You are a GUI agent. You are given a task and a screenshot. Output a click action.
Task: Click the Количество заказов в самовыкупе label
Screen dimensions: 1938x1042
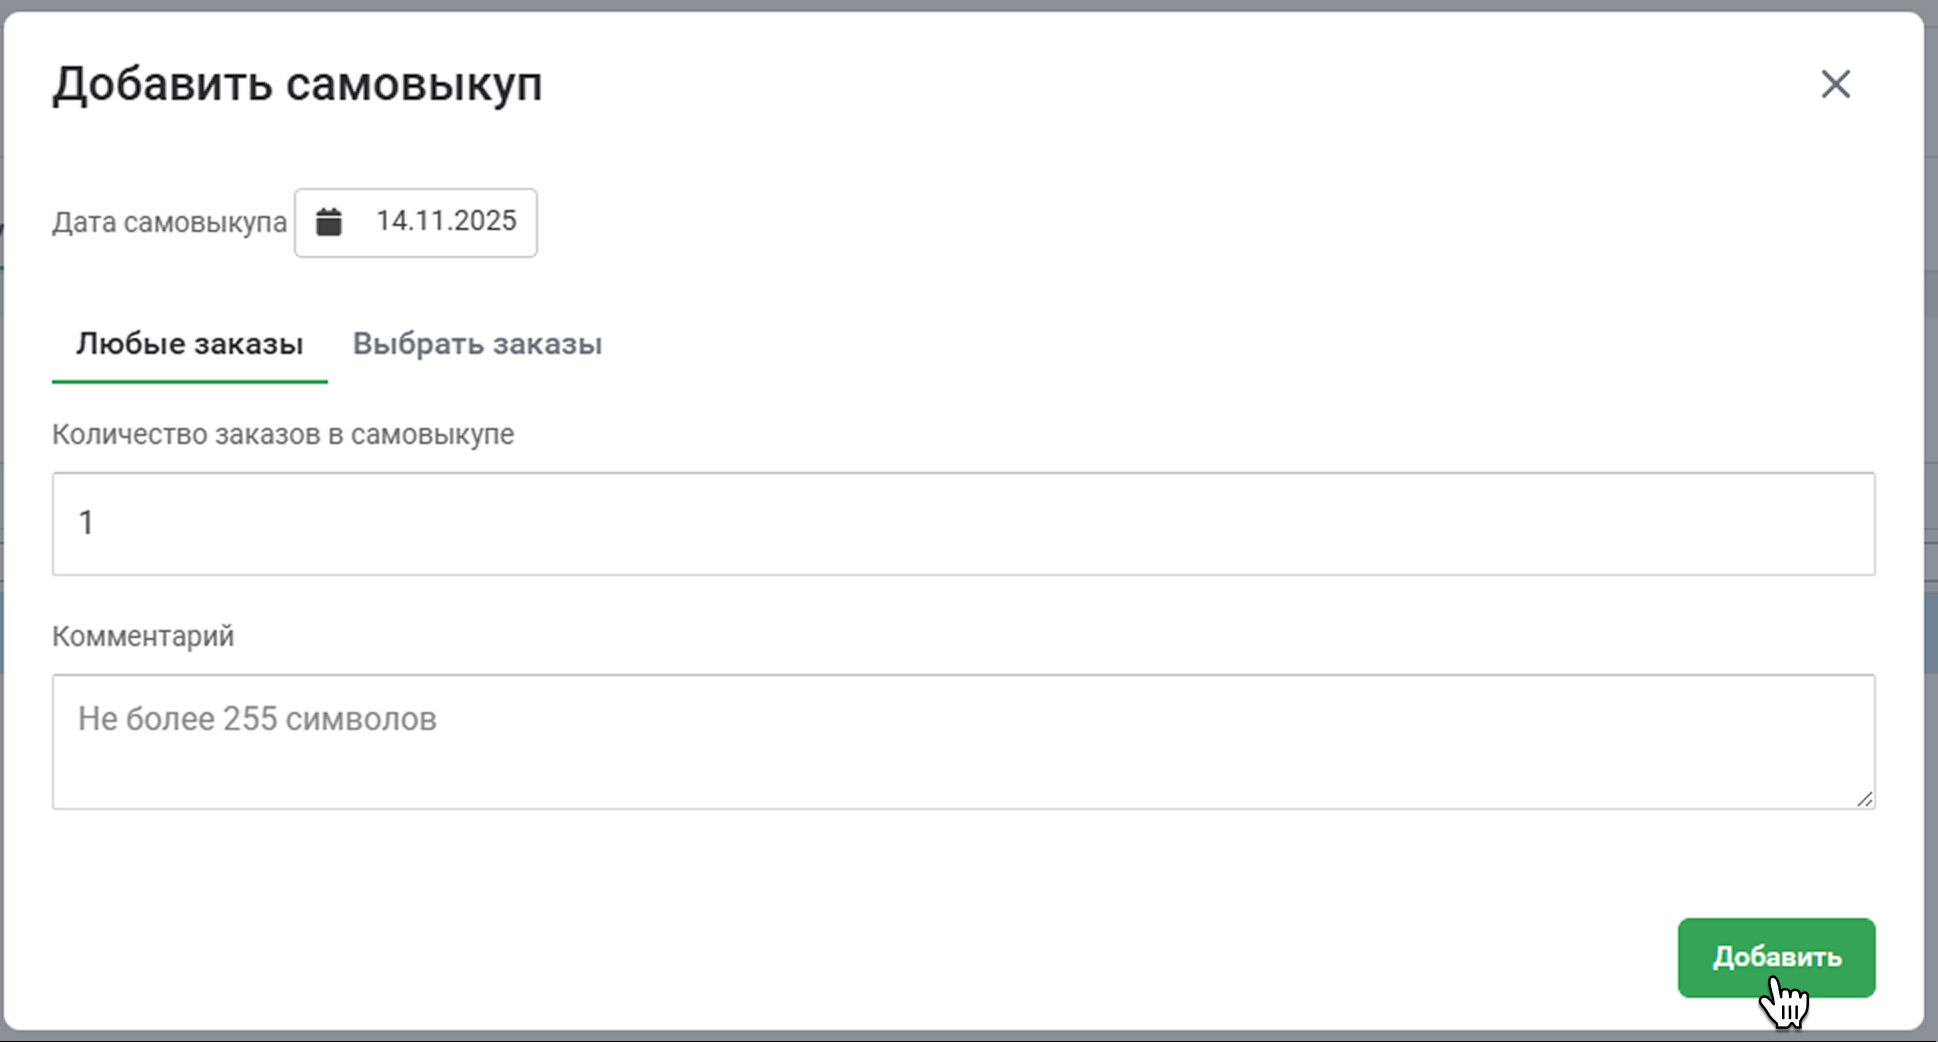[283, 435]
